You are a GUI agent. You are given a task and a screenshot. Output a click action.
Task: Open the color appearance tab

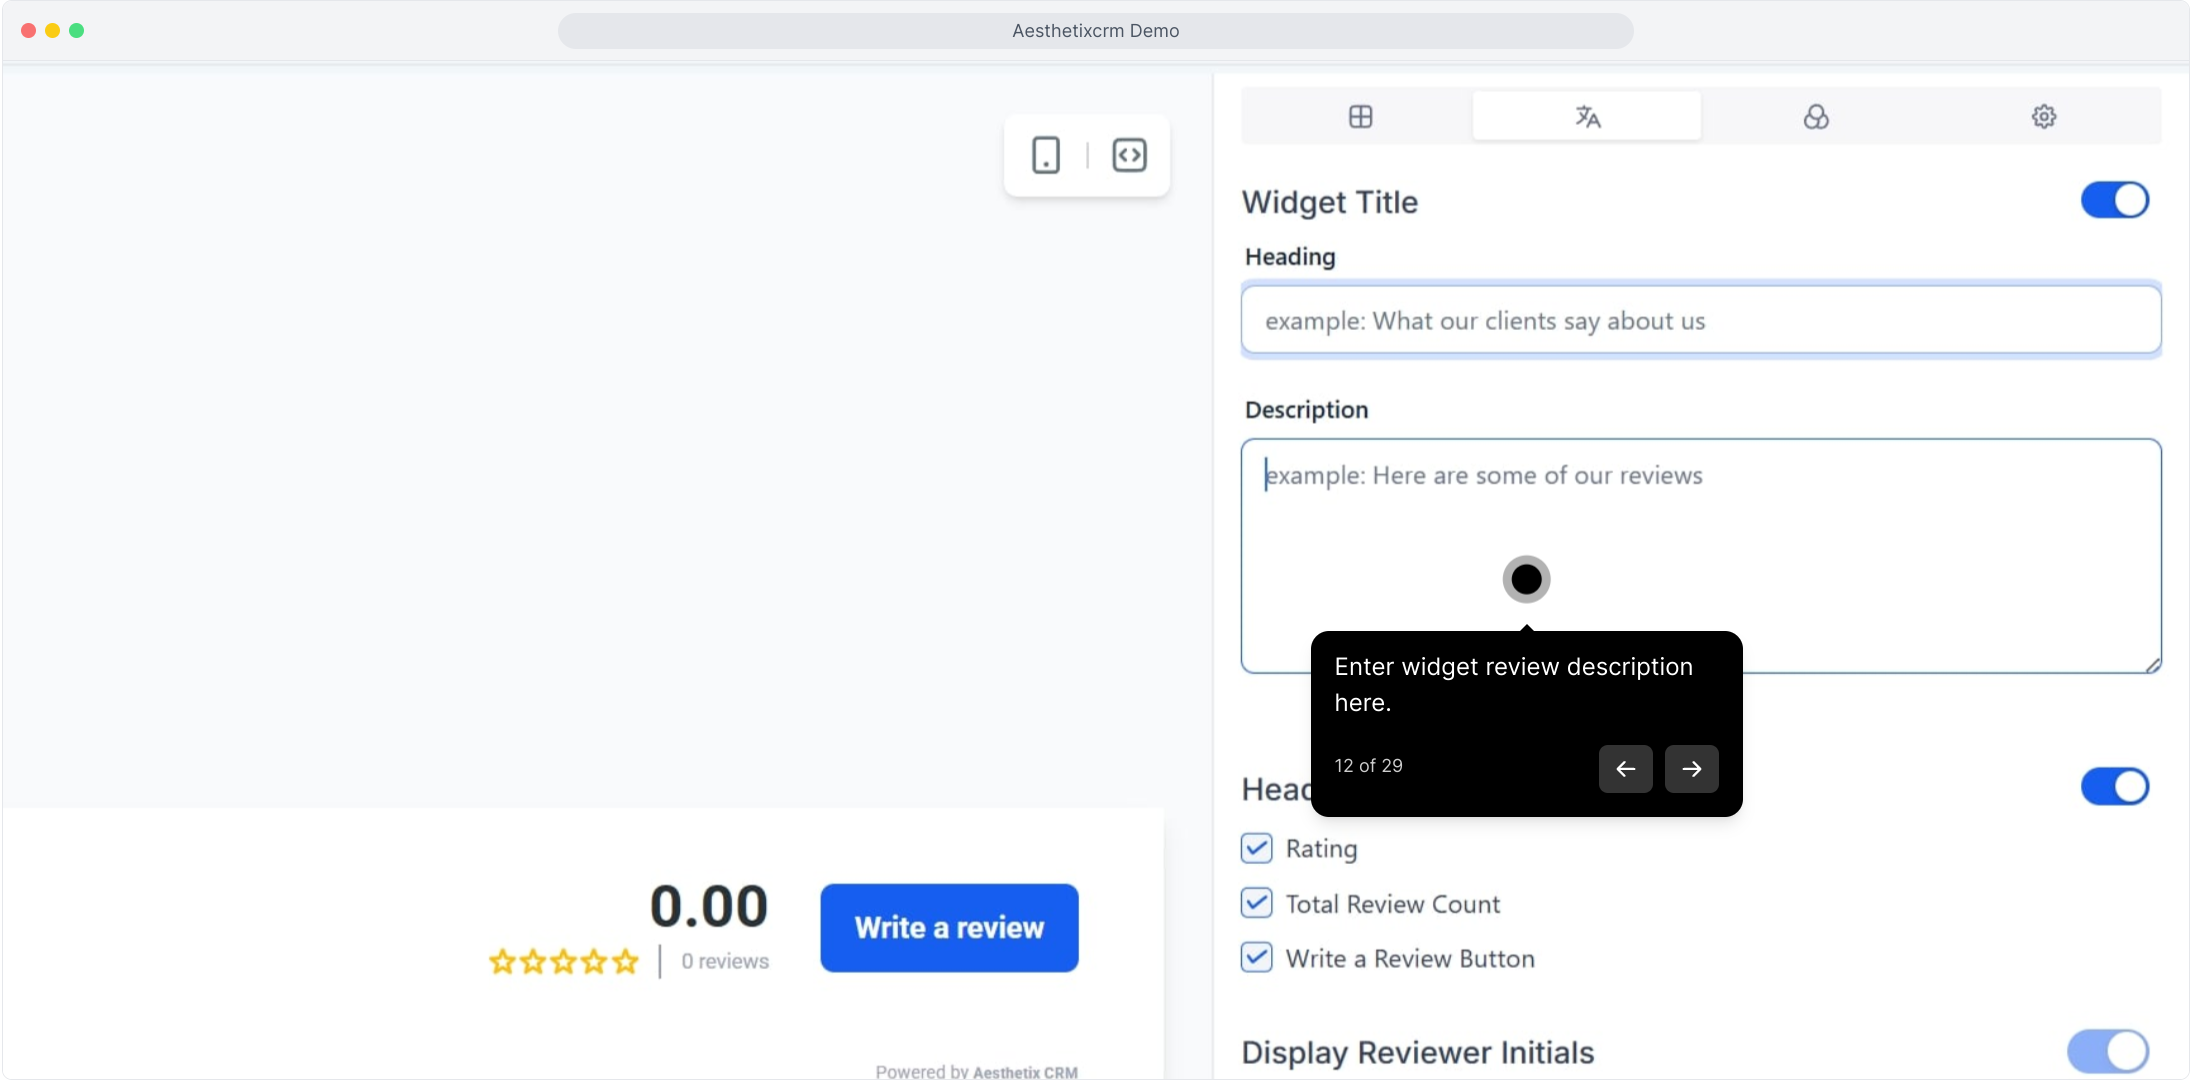click(1816, 117)
